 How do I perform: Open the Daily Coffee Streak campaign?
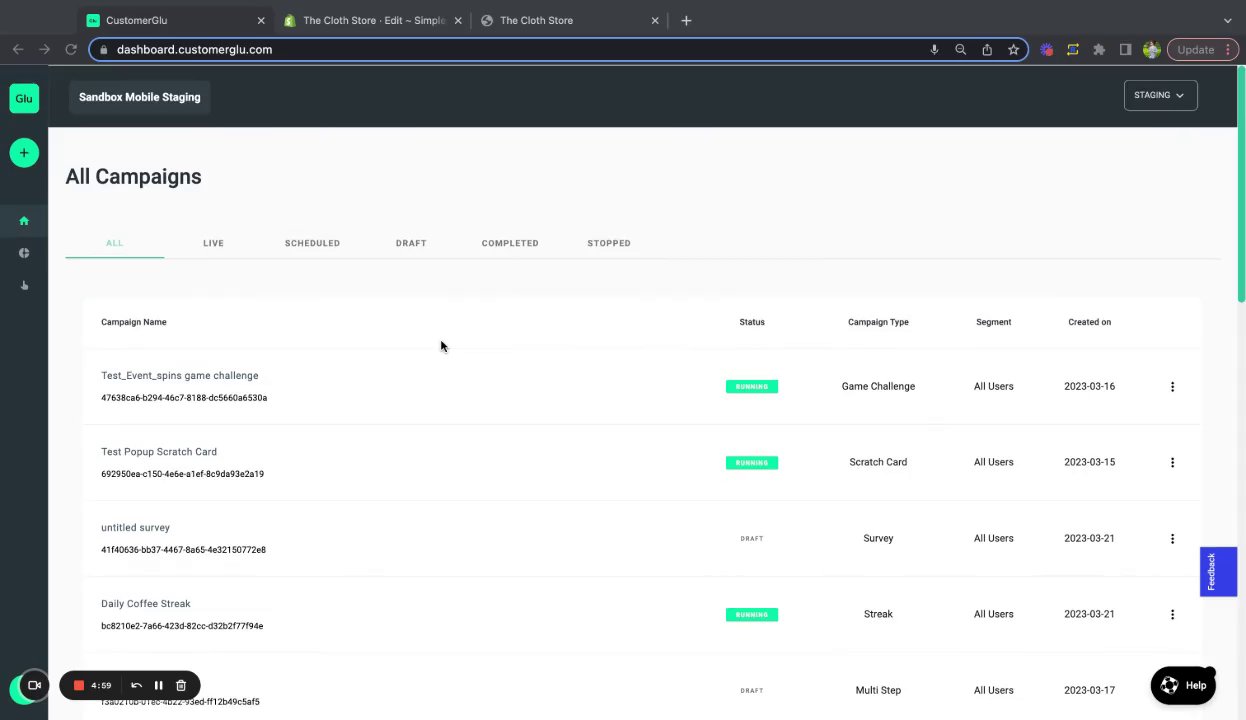(146, 604)
